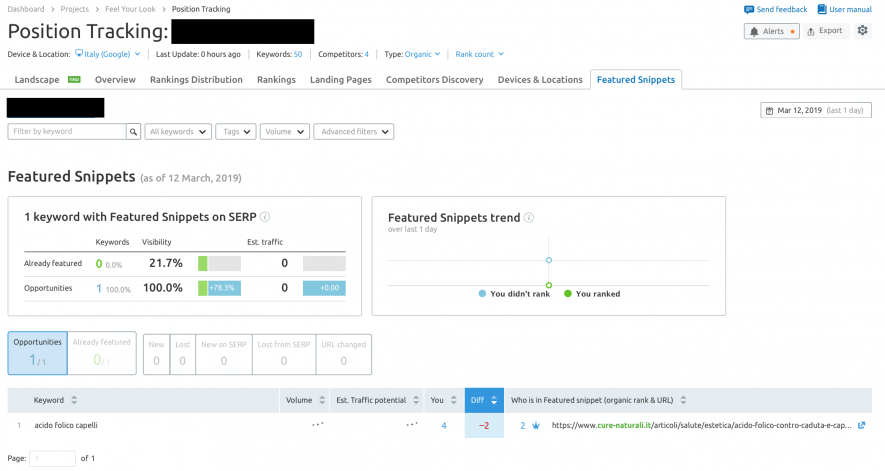Click desktop device icon next to Italy
Screen dimensions: 885x471
coord(79,54)
